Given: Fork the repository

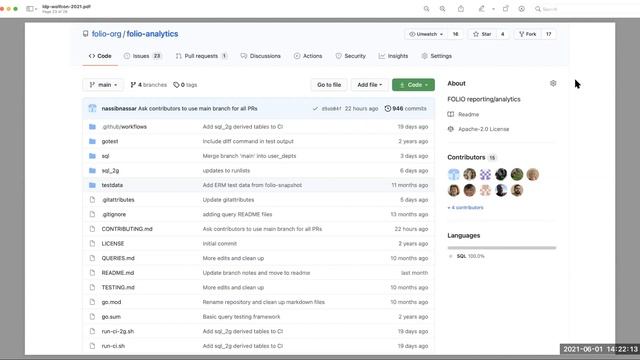Looking at the screenshot, I should pos(527,34).
